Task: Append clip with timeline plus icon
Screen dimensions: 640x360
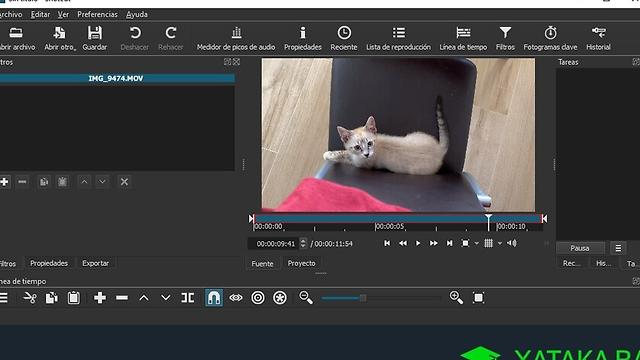Action: (x=100, y=298)
